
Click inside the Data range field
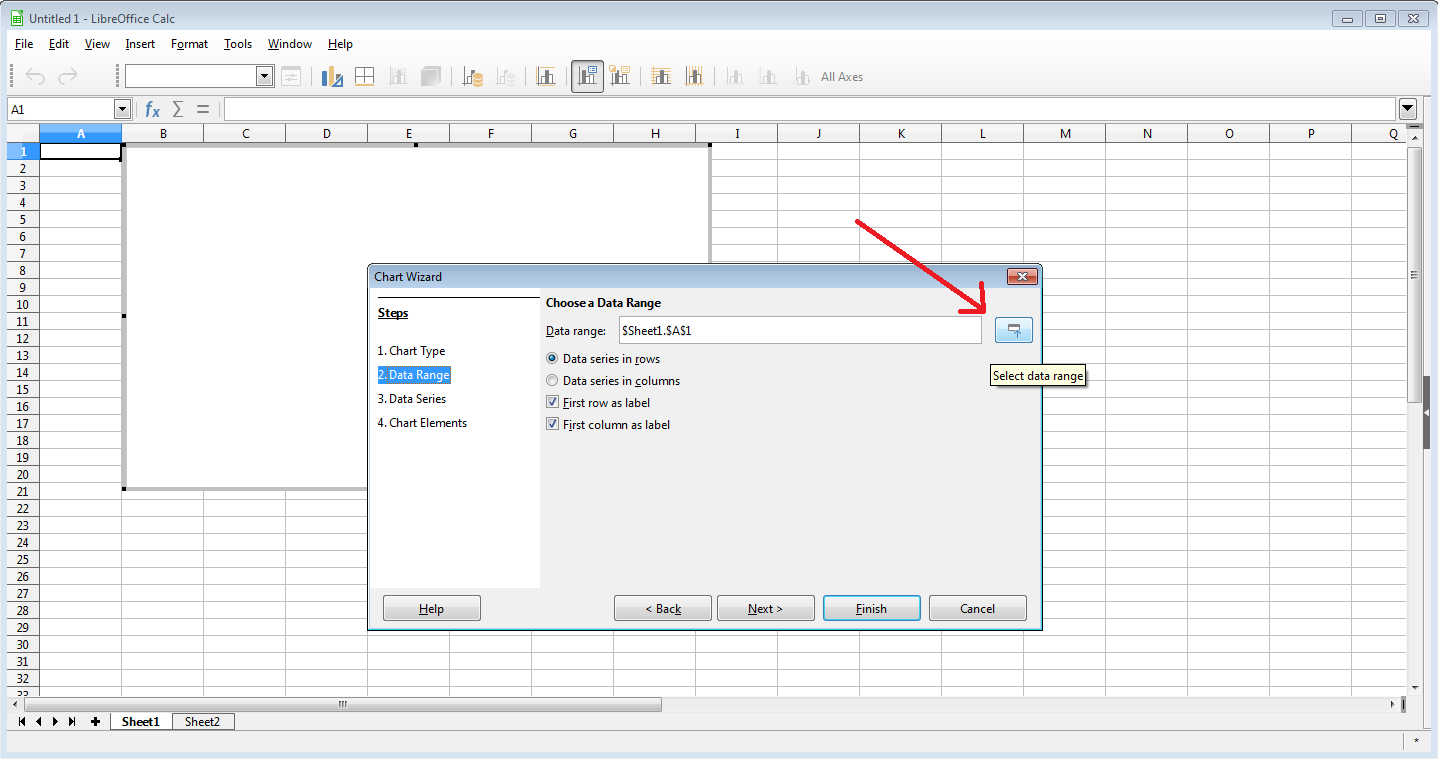click(800, 330)
